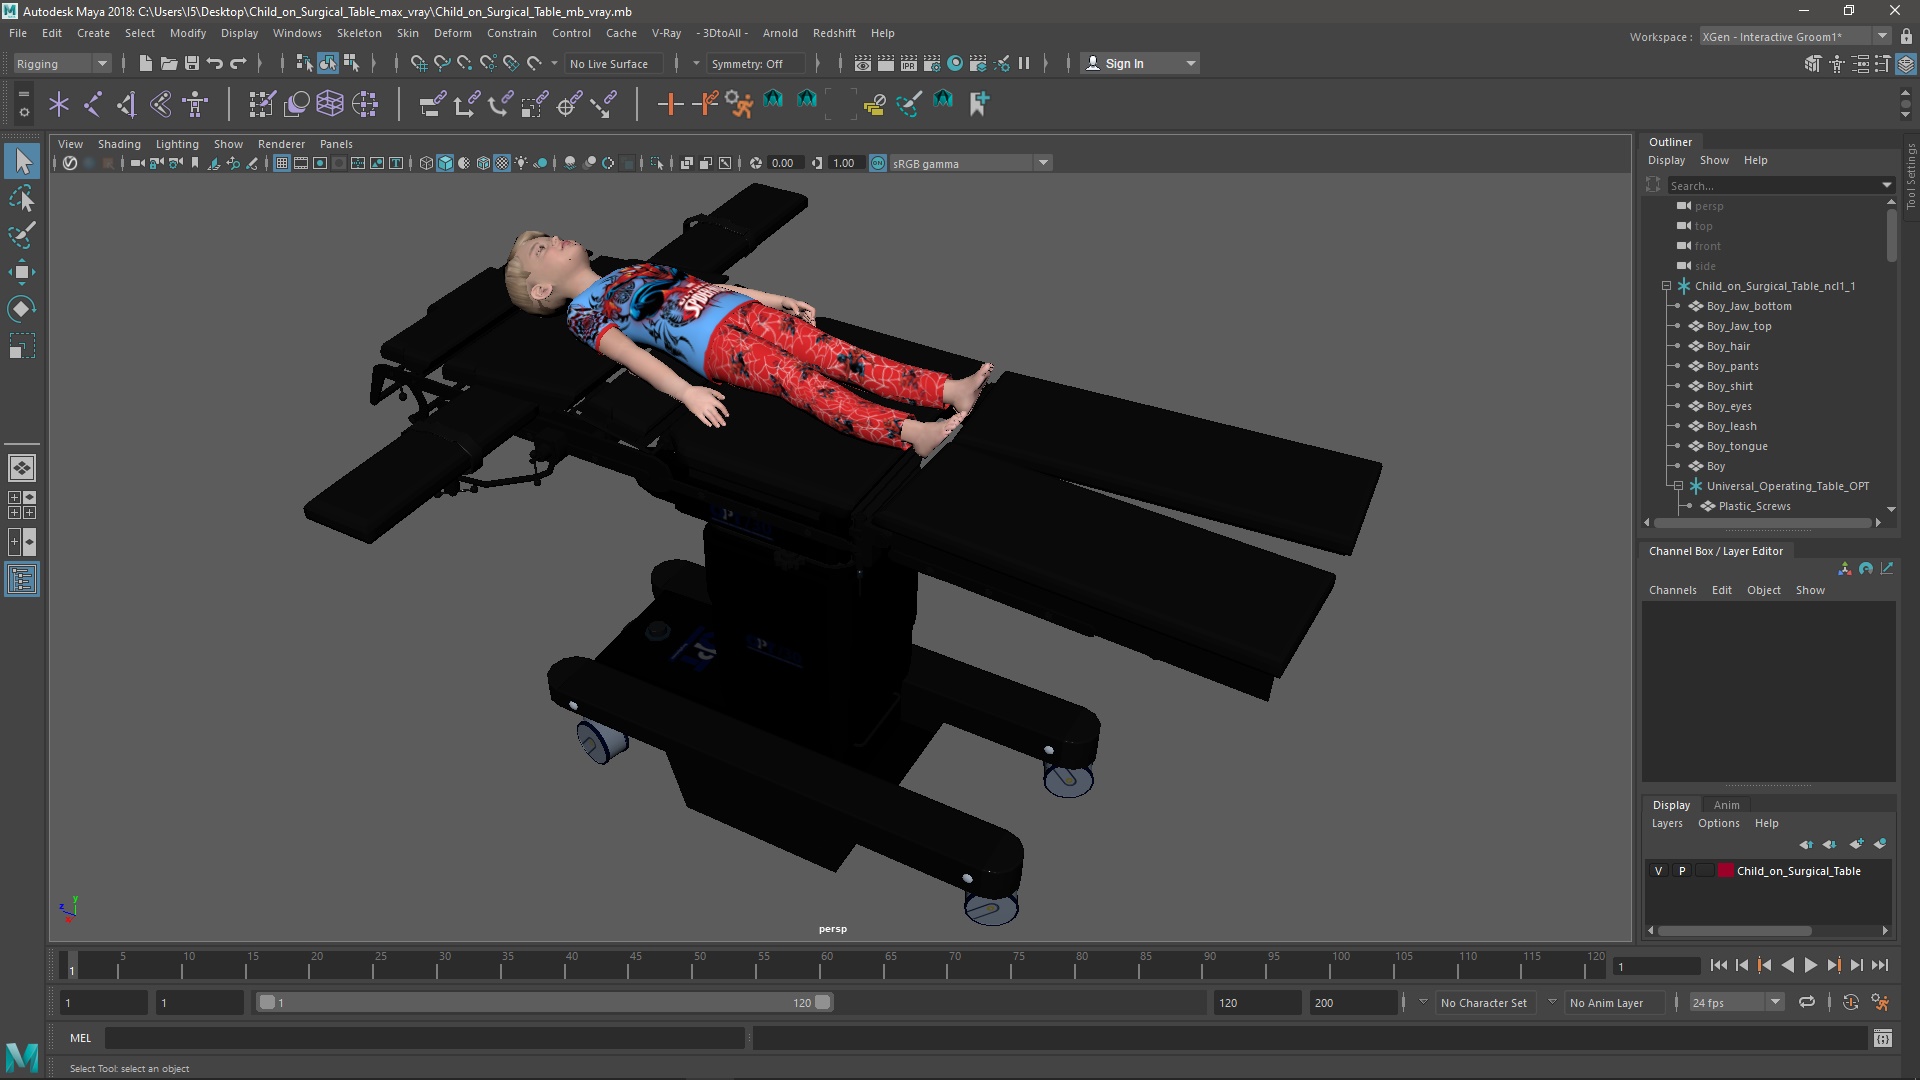Activate the Lasso select tool
Screen dimensions: 1920x1080
22,199
